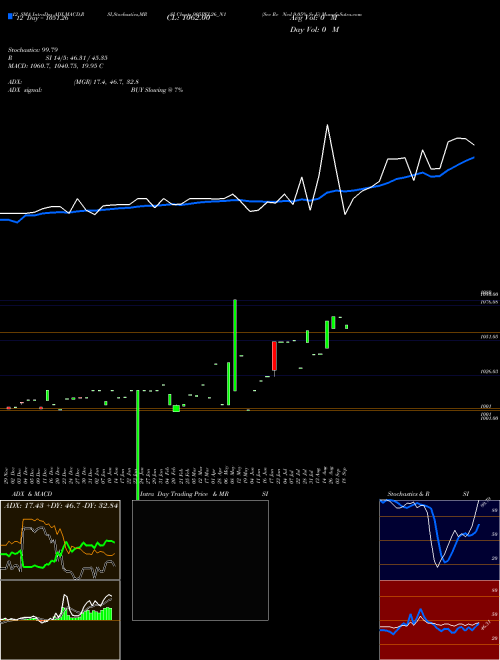Click the ADX panel header with +DY -DY values
Screen dimensions: 500x660
point(60,505)
